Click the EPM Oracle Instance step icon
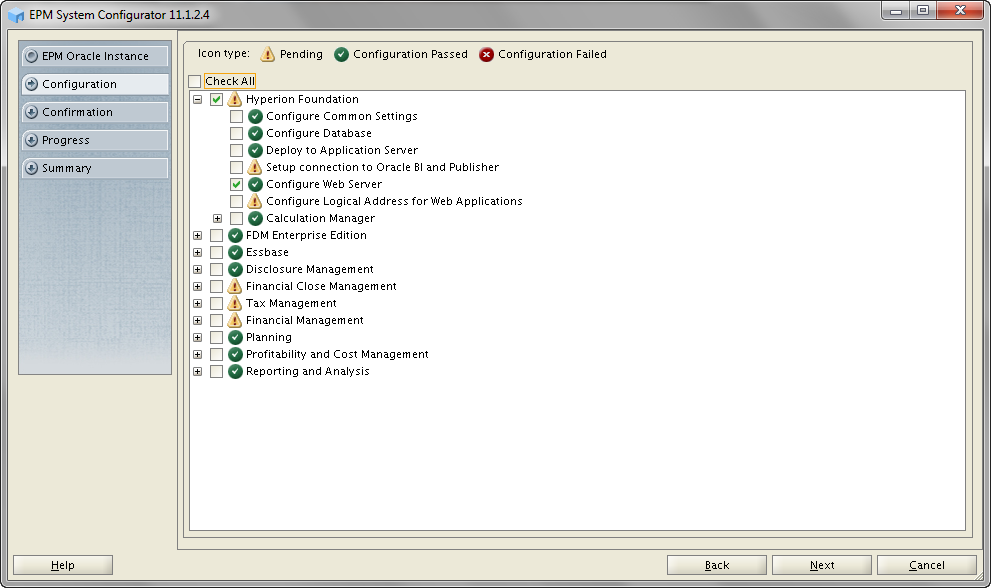Screen dimensions: 991x588 click(x=31, y=56)
